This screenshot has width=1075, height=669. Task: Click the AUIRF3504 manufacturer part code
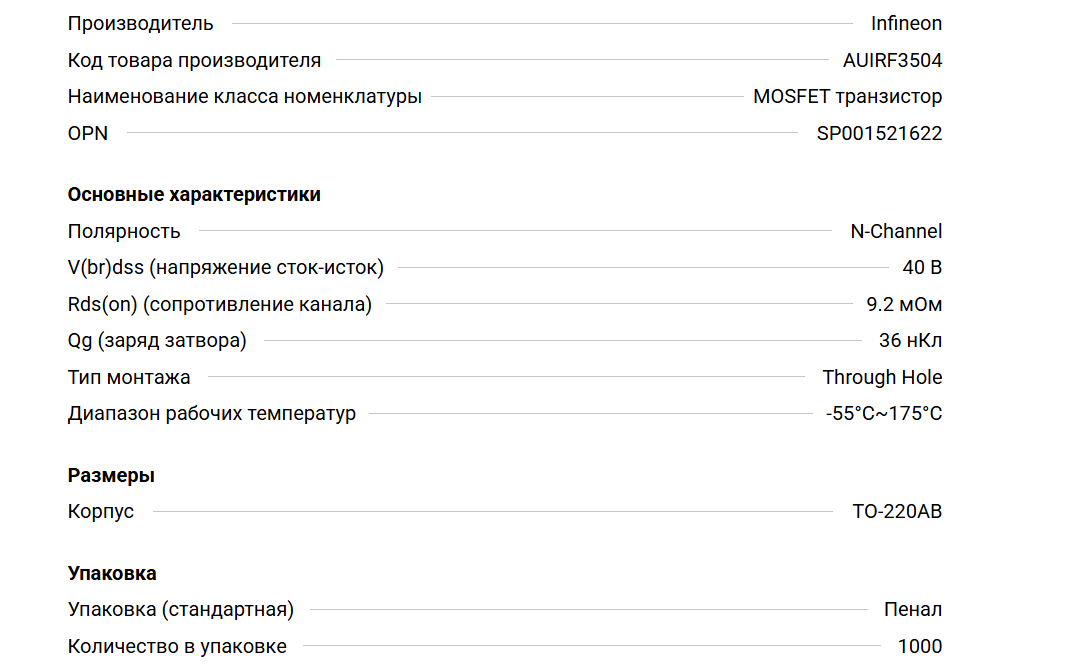(x=892, y=60)
